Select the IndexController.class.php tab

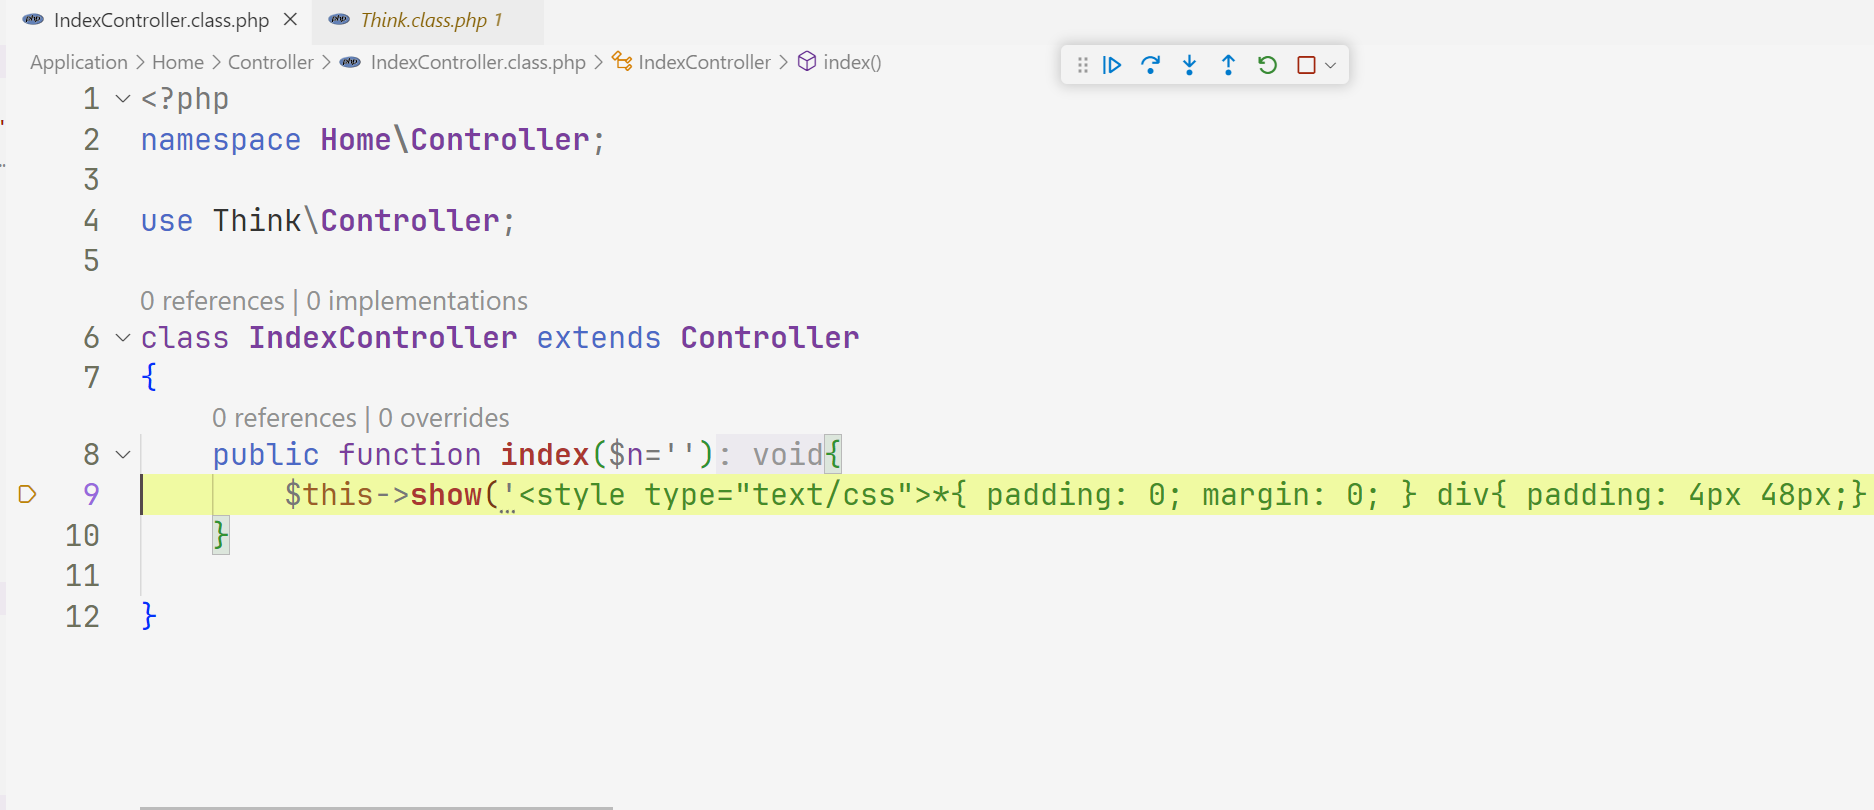click(160, 20)
